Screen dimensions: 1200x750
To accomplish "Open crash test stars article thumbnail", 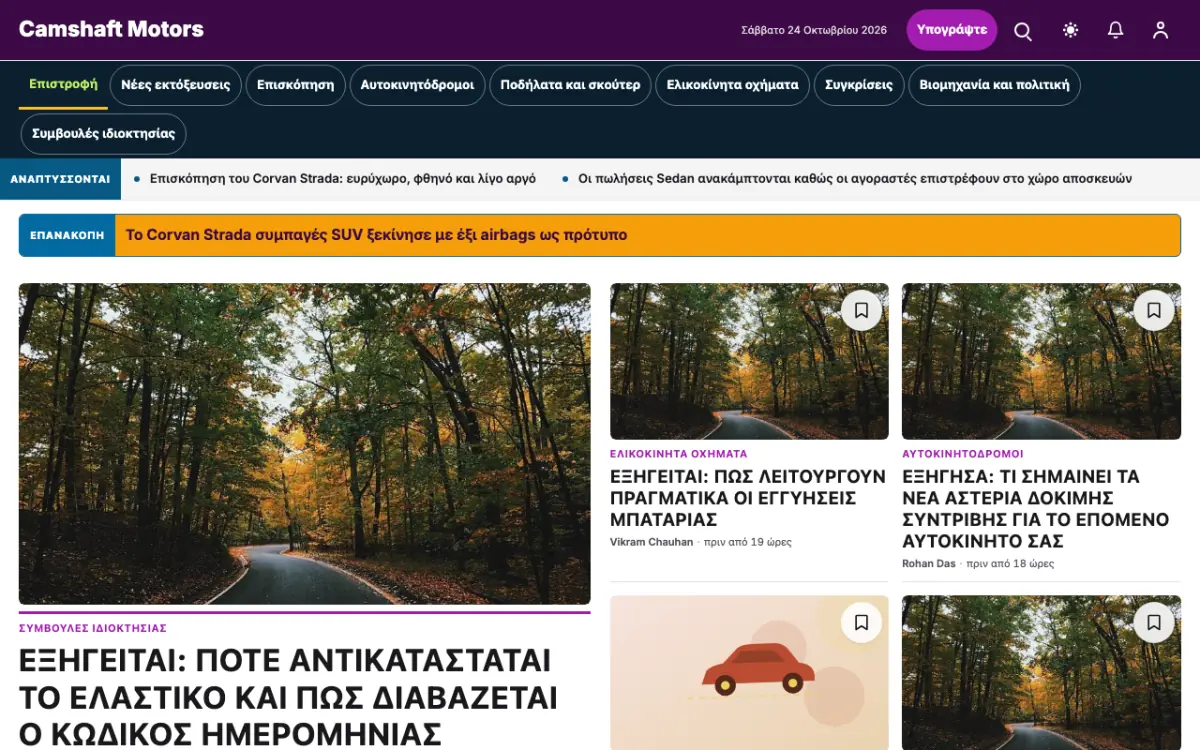I will pyautogui.click(x=1041, y=361).
